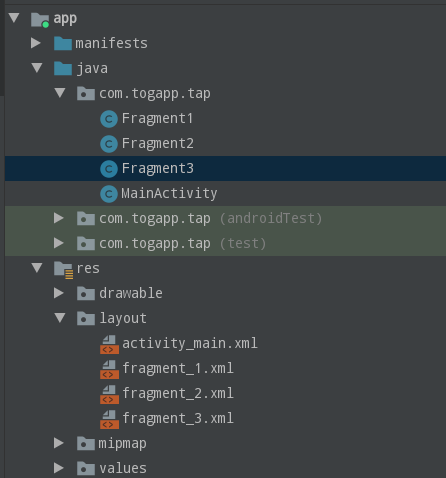The height and width of the screenshot is (478, 446).
Task: Select the MainActivity class name
Action: coord(169,194)
